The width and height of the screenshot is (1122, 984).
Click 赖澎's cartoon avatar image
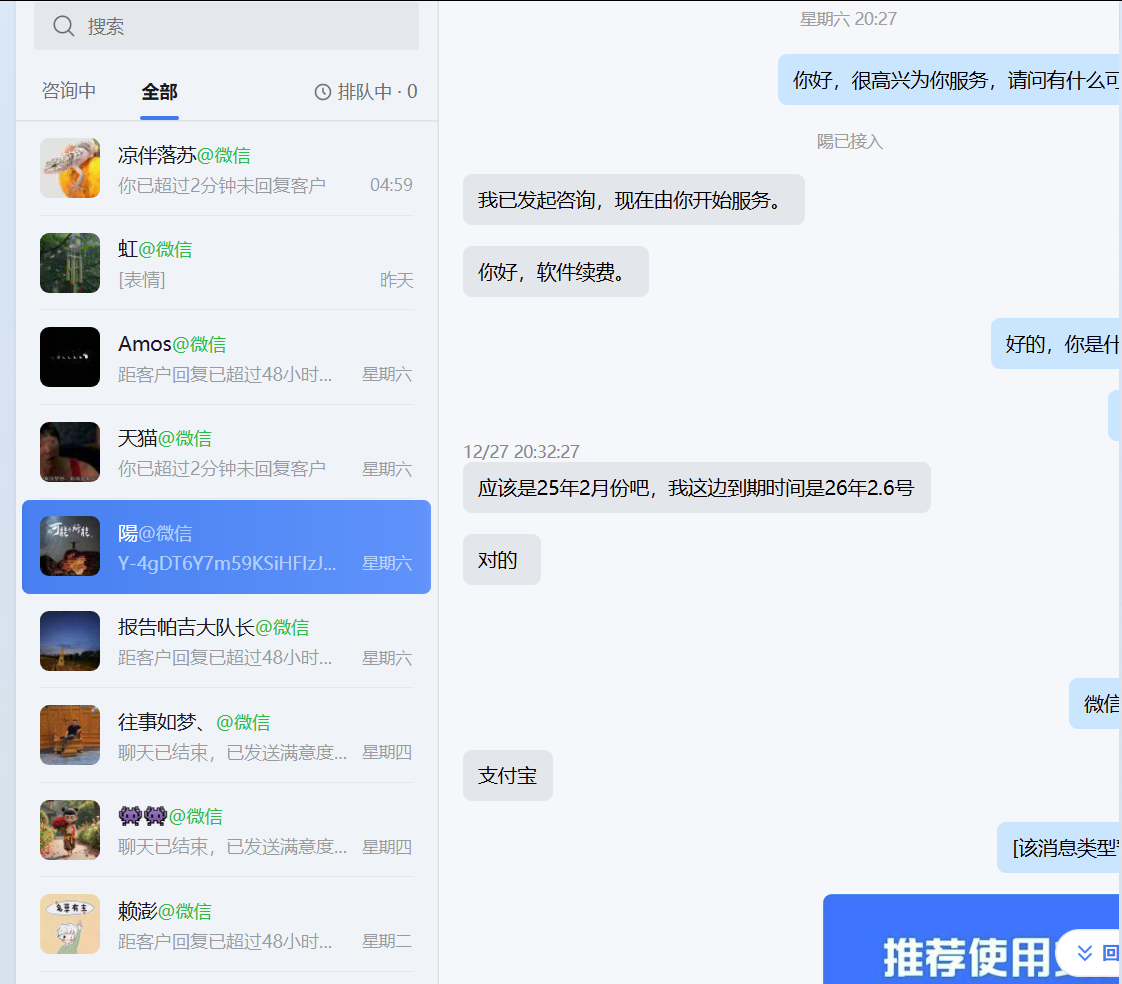pyautogui.click(x=70, y=924)
